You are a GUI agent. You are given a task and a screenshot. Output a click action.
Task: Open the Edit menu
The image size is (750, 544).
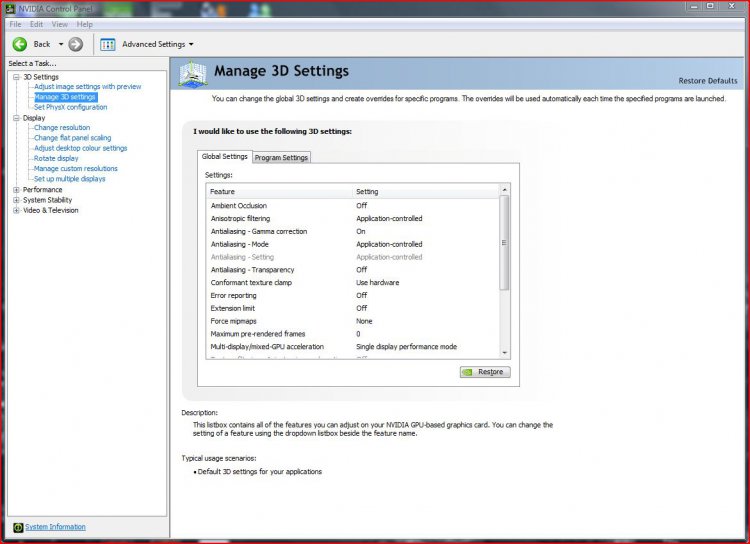pos(36,24)
